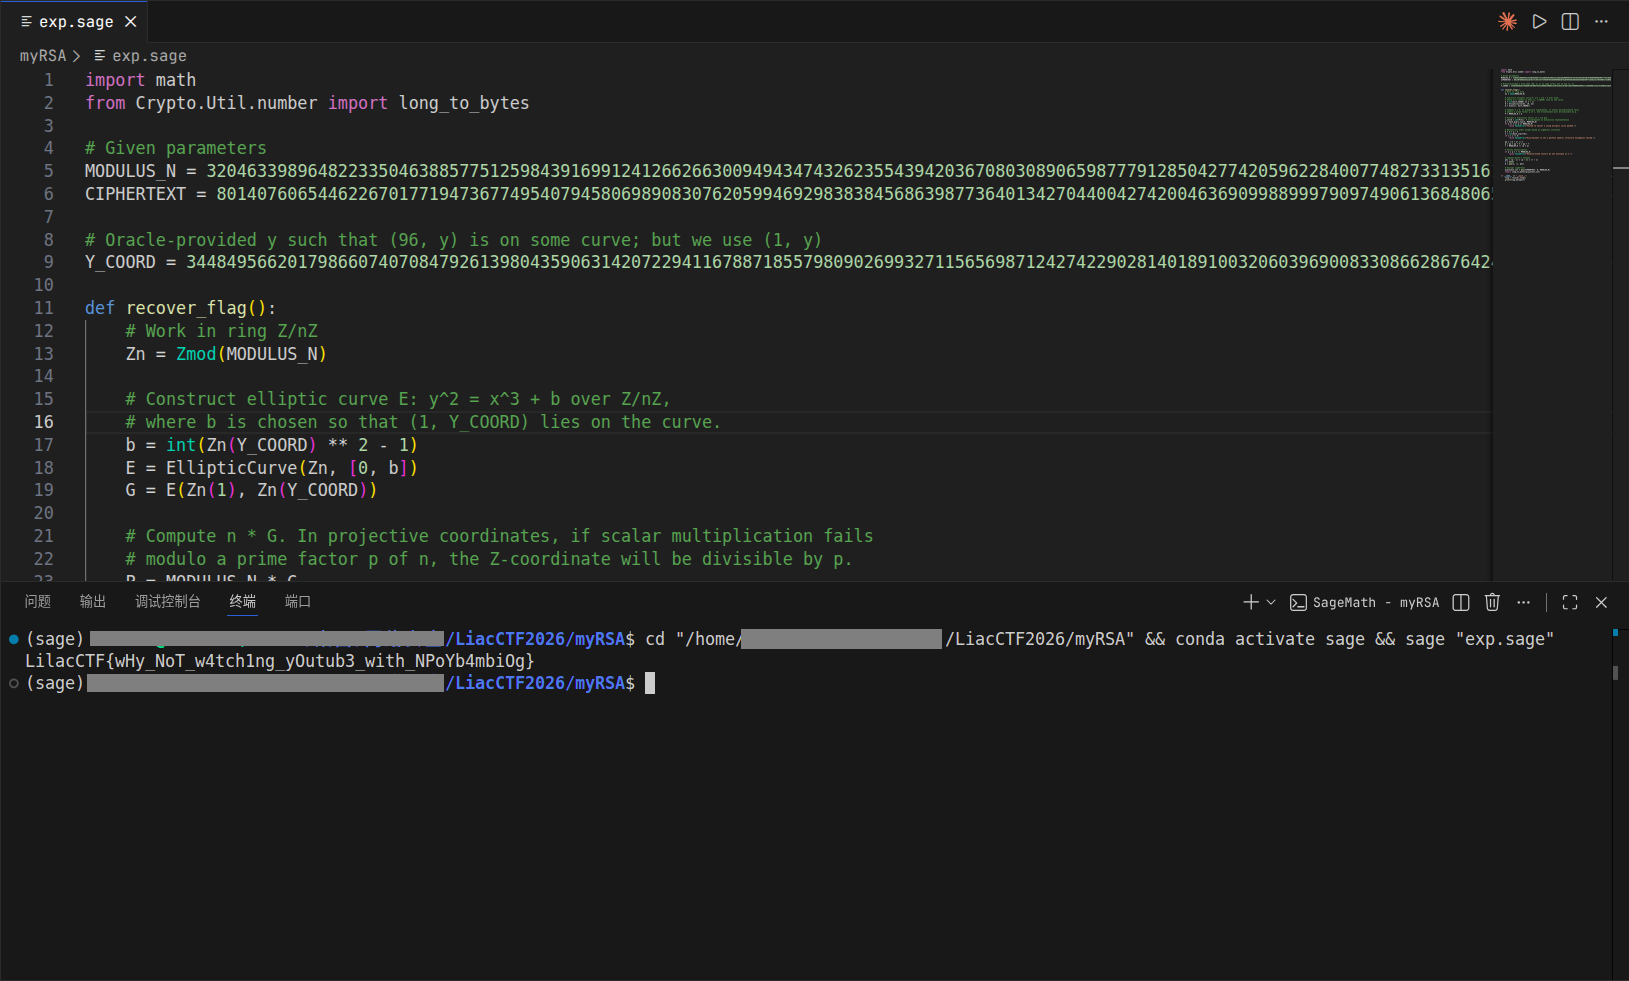Close the bottom terminal panel

point(1601,602)
